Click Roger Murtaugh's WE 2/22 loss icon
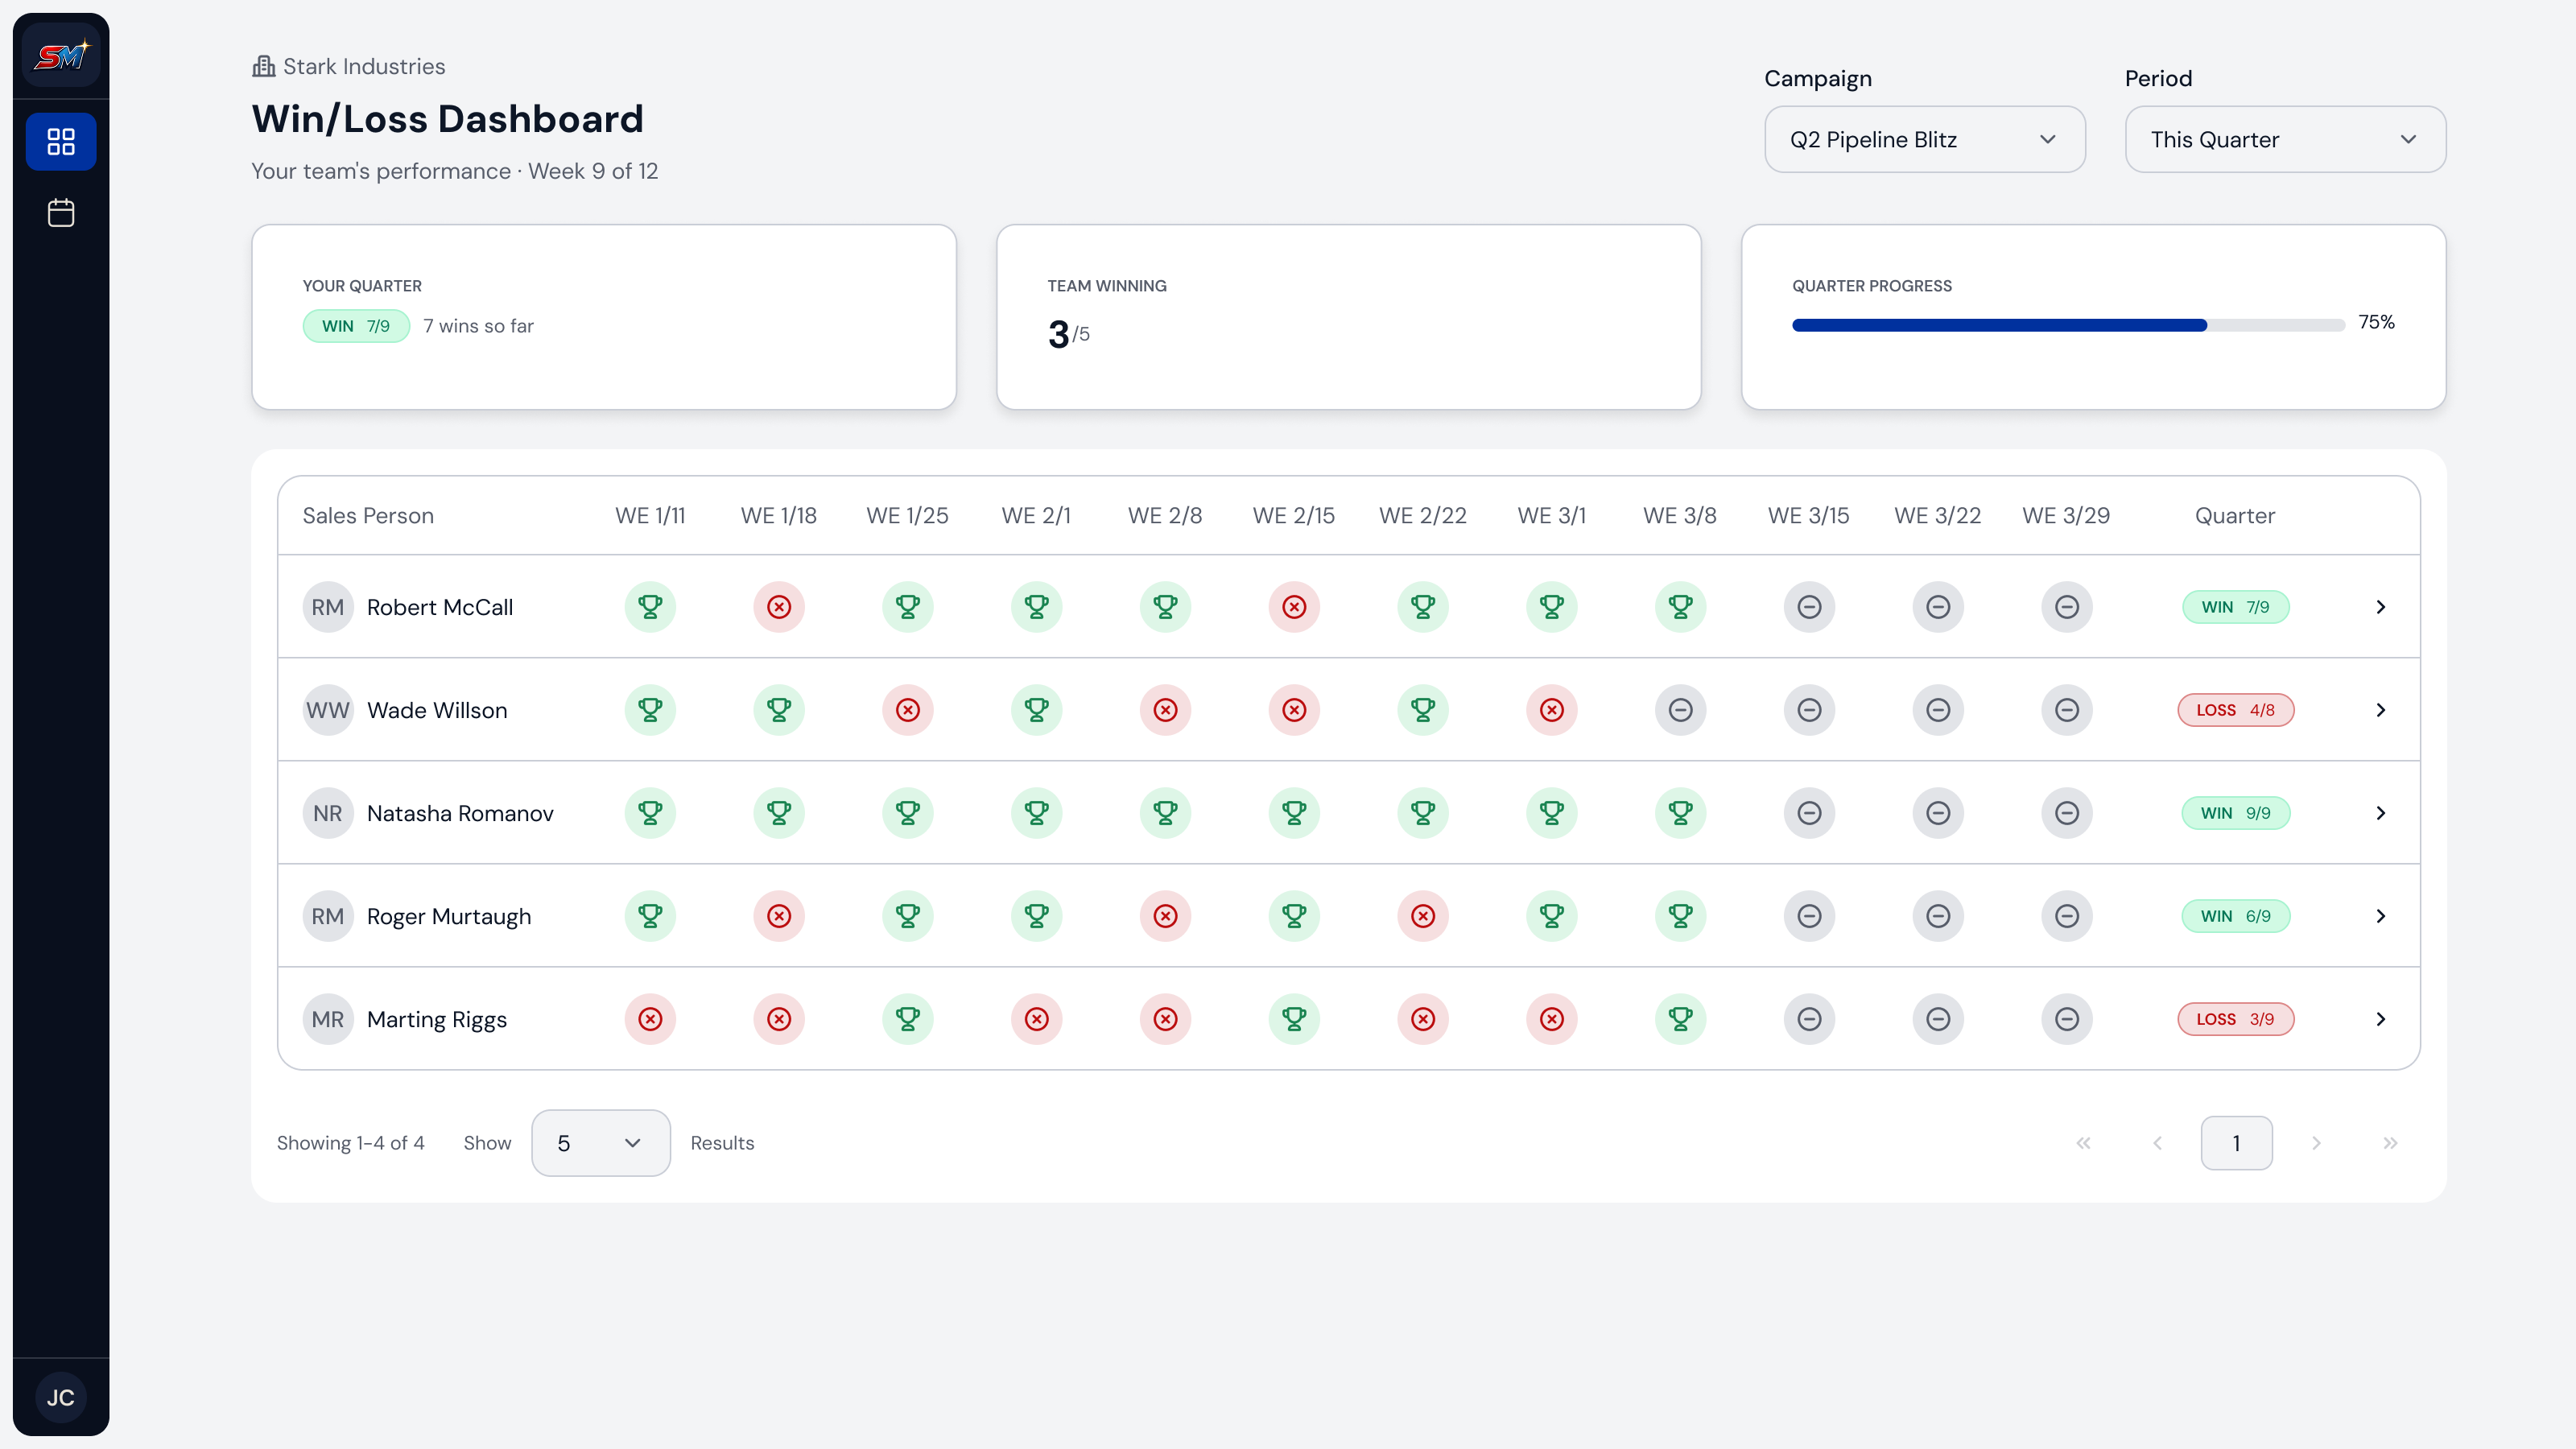 point(1423,916)
